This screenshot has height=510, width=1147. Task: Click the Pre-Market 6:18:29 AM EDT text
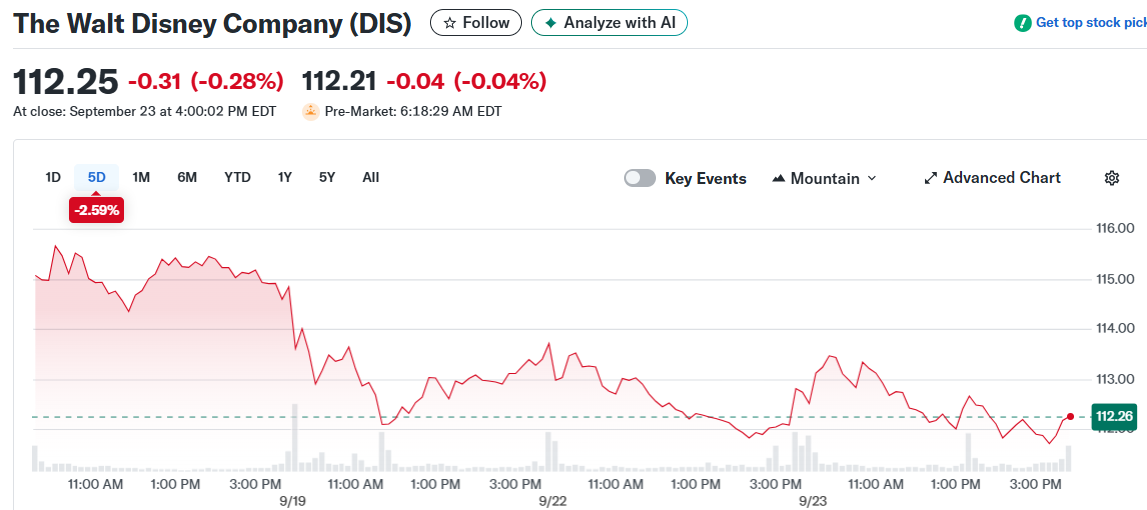[x=413, y=112]
